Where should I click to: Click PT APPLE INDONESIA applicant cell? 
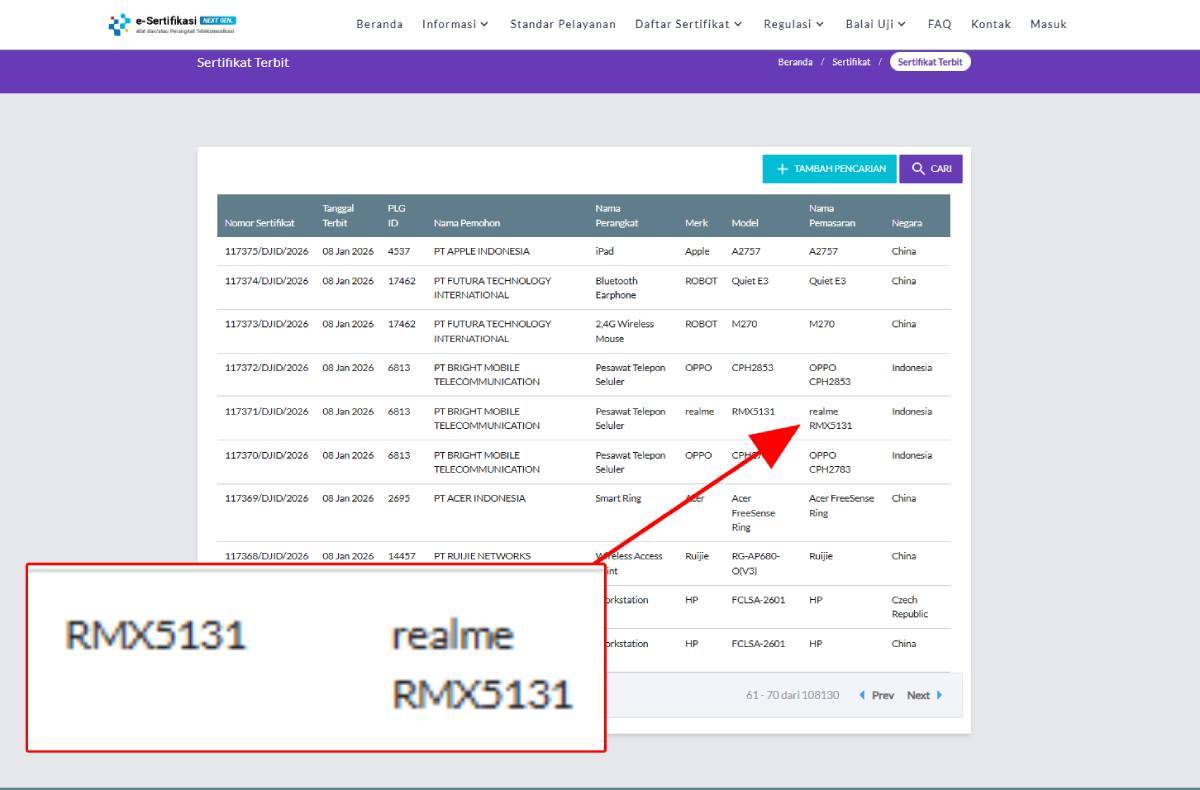coord(482,251)
